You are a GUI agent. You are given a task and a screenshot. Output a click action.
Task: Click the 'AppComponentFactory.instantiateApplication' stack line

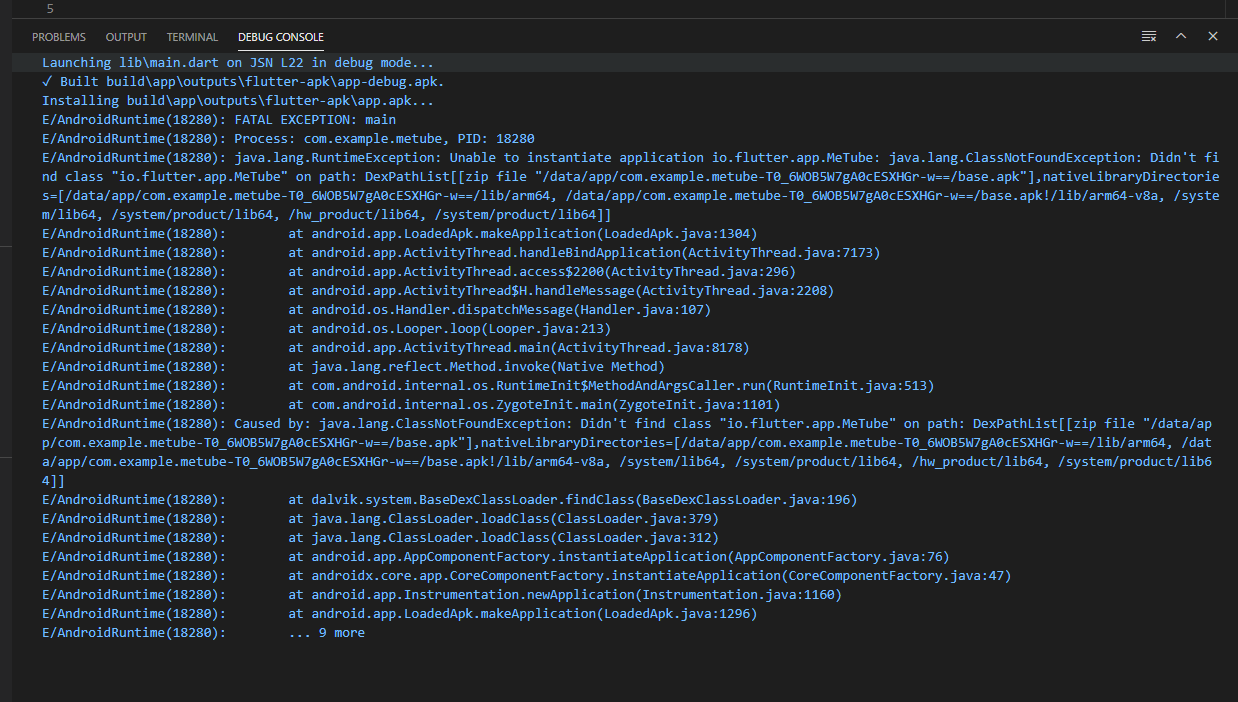pos(496,556)
